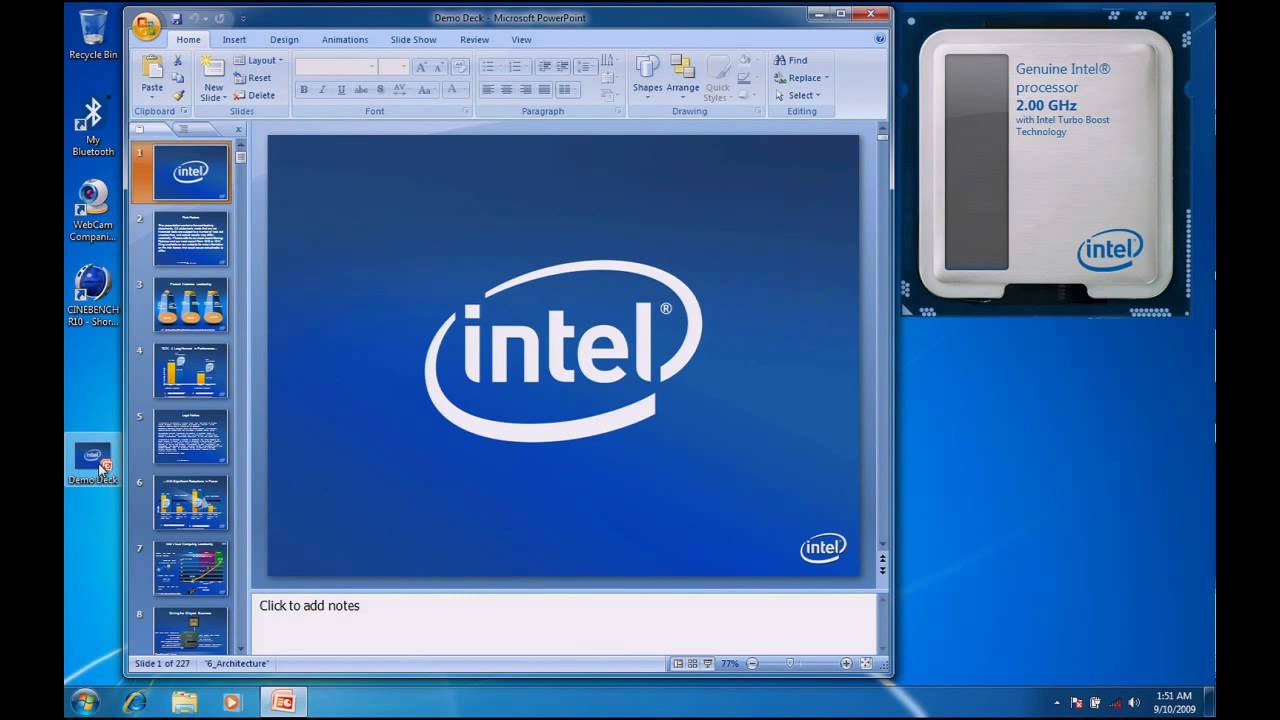The height and width of the screenshot is (720, 1280).
Task: Customize the Quick Access Toolbar dropdown
Action: tap(243, 18)
